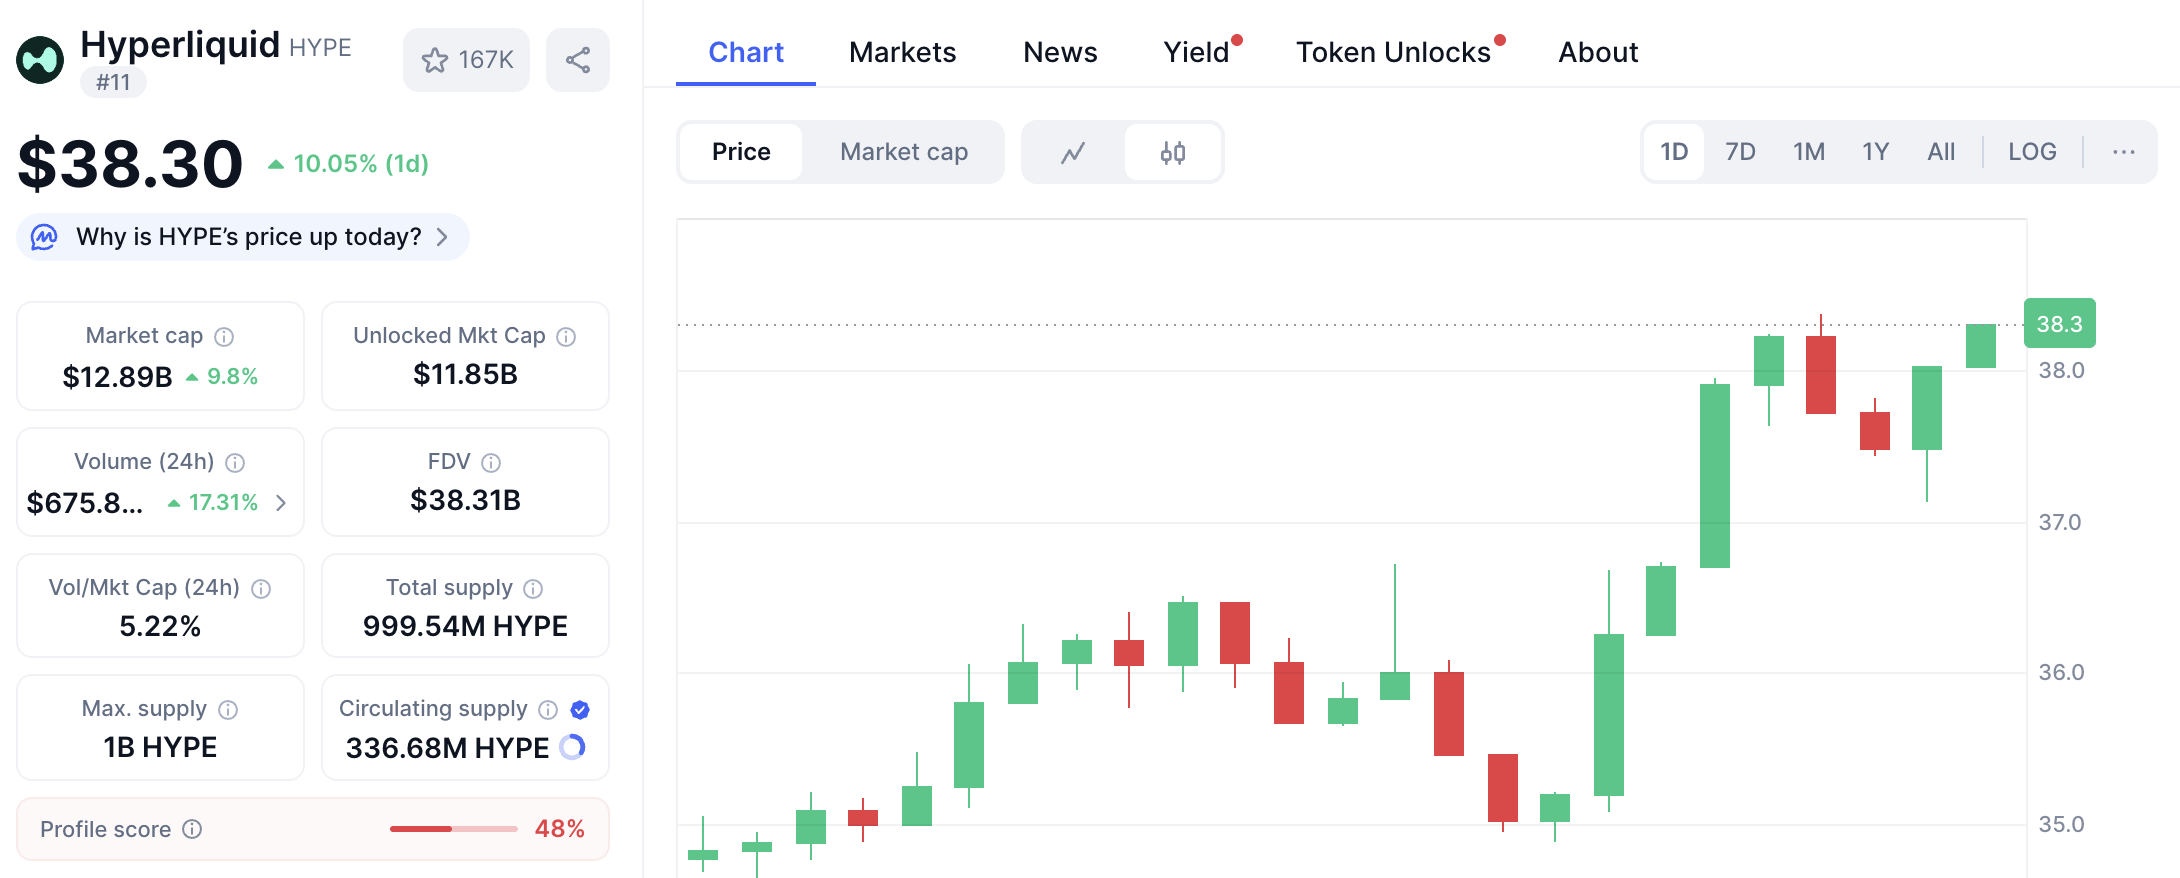The image size is (2180, 878).
Task: Click Market cap info icon
Action: point(225,337)
